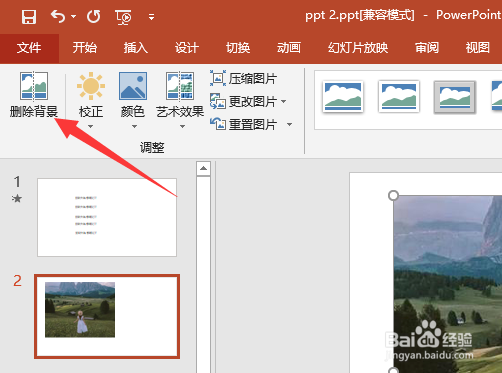Start slideshow from beginning icon
This screenshot has width=502, height=373.
pos(123,17)
